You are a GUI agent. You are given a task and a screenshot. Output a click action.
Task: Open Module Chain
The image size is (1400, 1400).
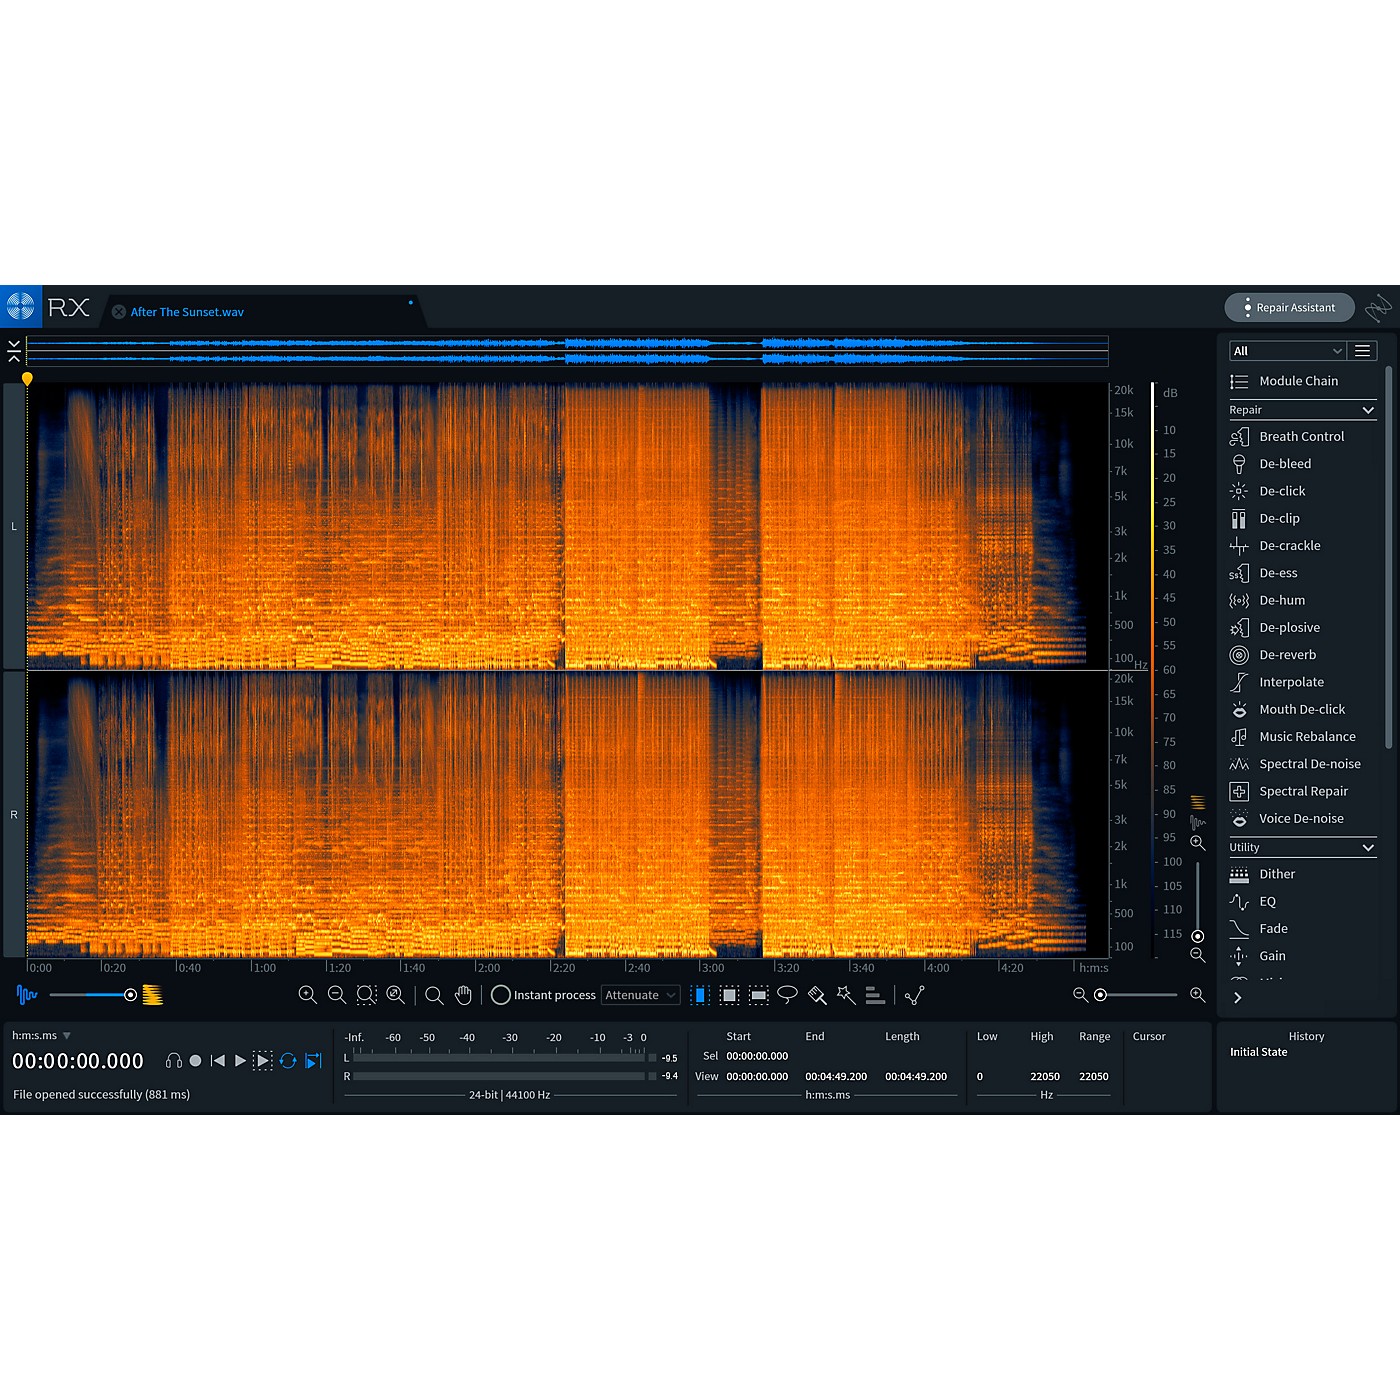click(1298, 381)
